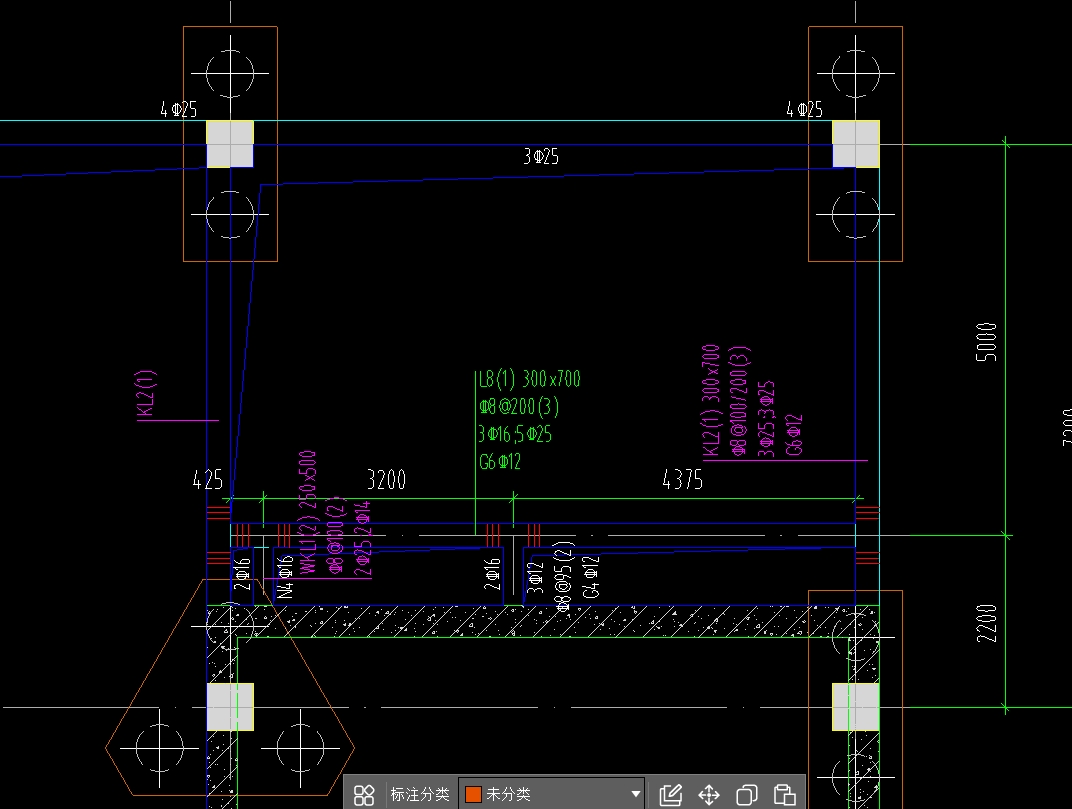Screen dimensions: 1072x809
Task: Open the annotation category grid icon
Action: 364,795
